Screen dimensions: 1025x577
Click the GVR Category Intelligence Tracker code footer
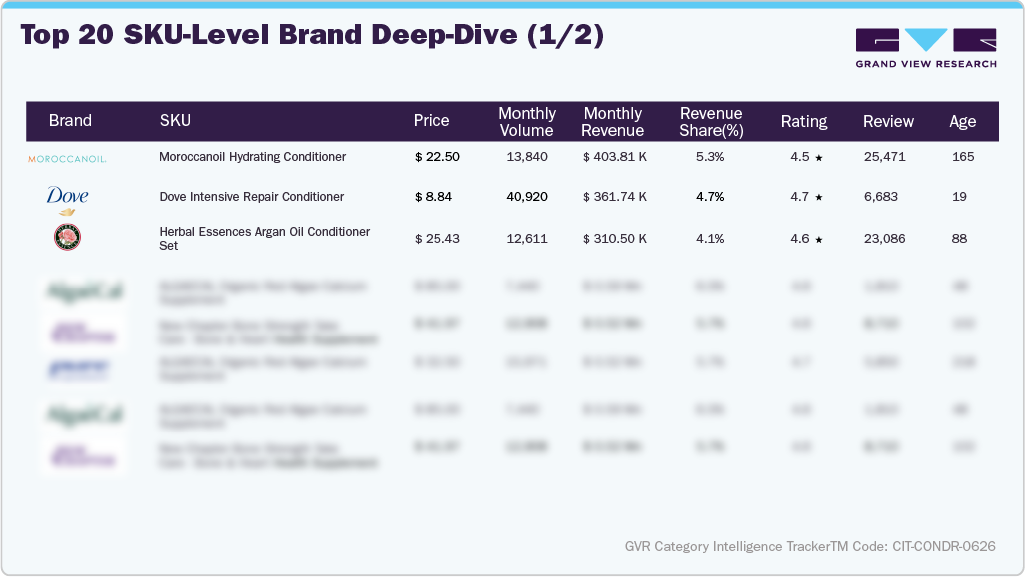[x=810, y=546]
